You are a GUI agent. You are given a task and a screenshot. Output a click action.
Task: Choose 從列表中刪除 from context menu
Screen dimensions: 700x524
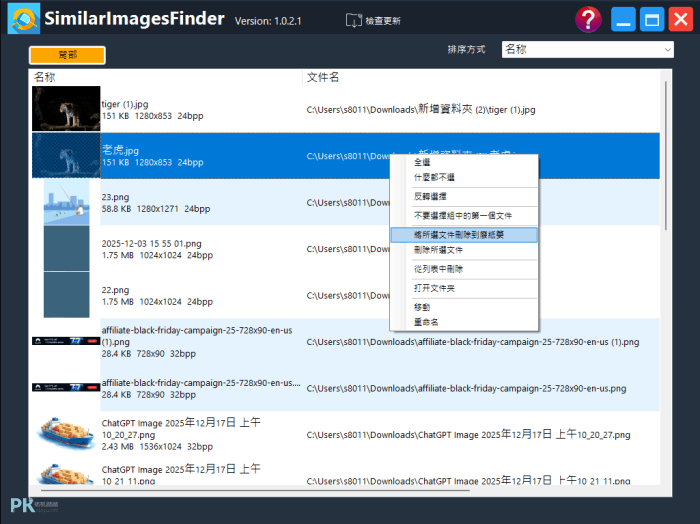[464, 269]
